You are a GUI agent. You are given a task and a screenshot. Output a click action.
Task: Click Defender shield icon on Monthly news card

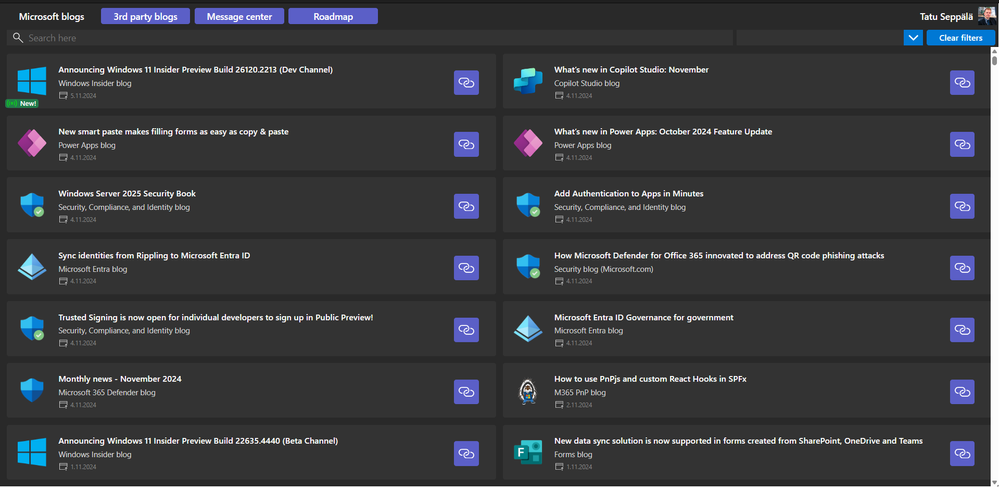[32, 390]
